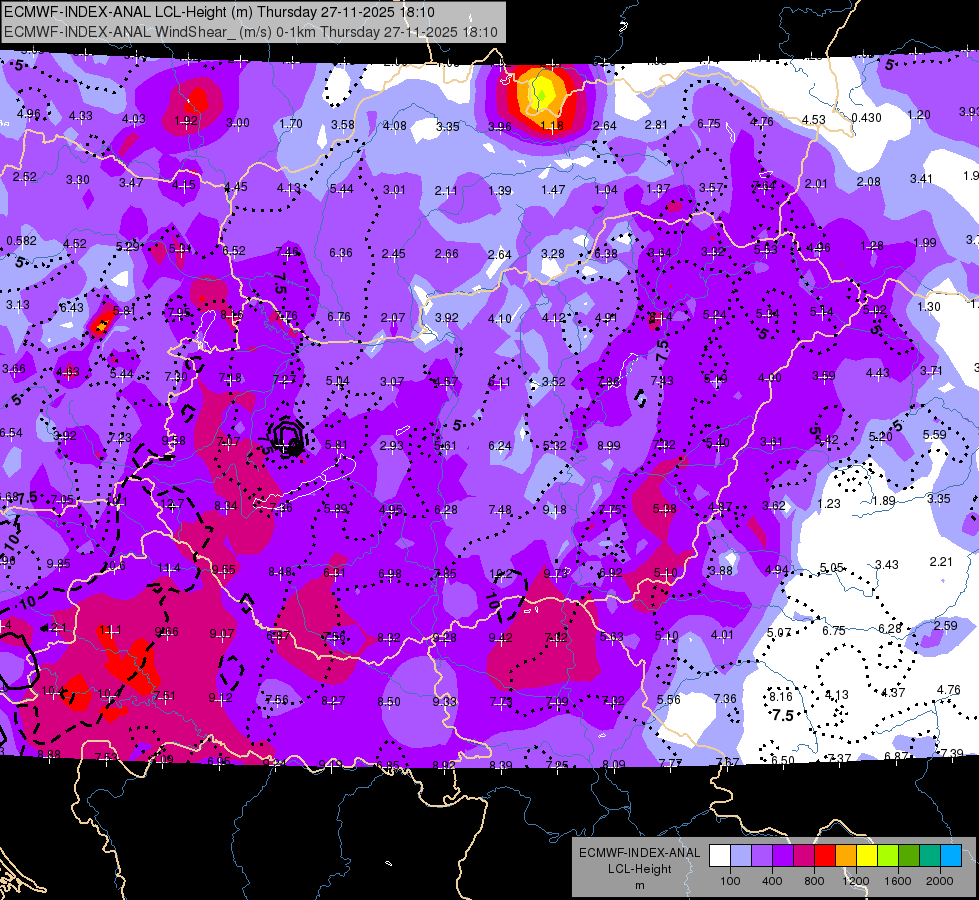Viewport: 979px width, 900px height.
Task: Click the wind shear value 1.20
Action: pos(919,115)
